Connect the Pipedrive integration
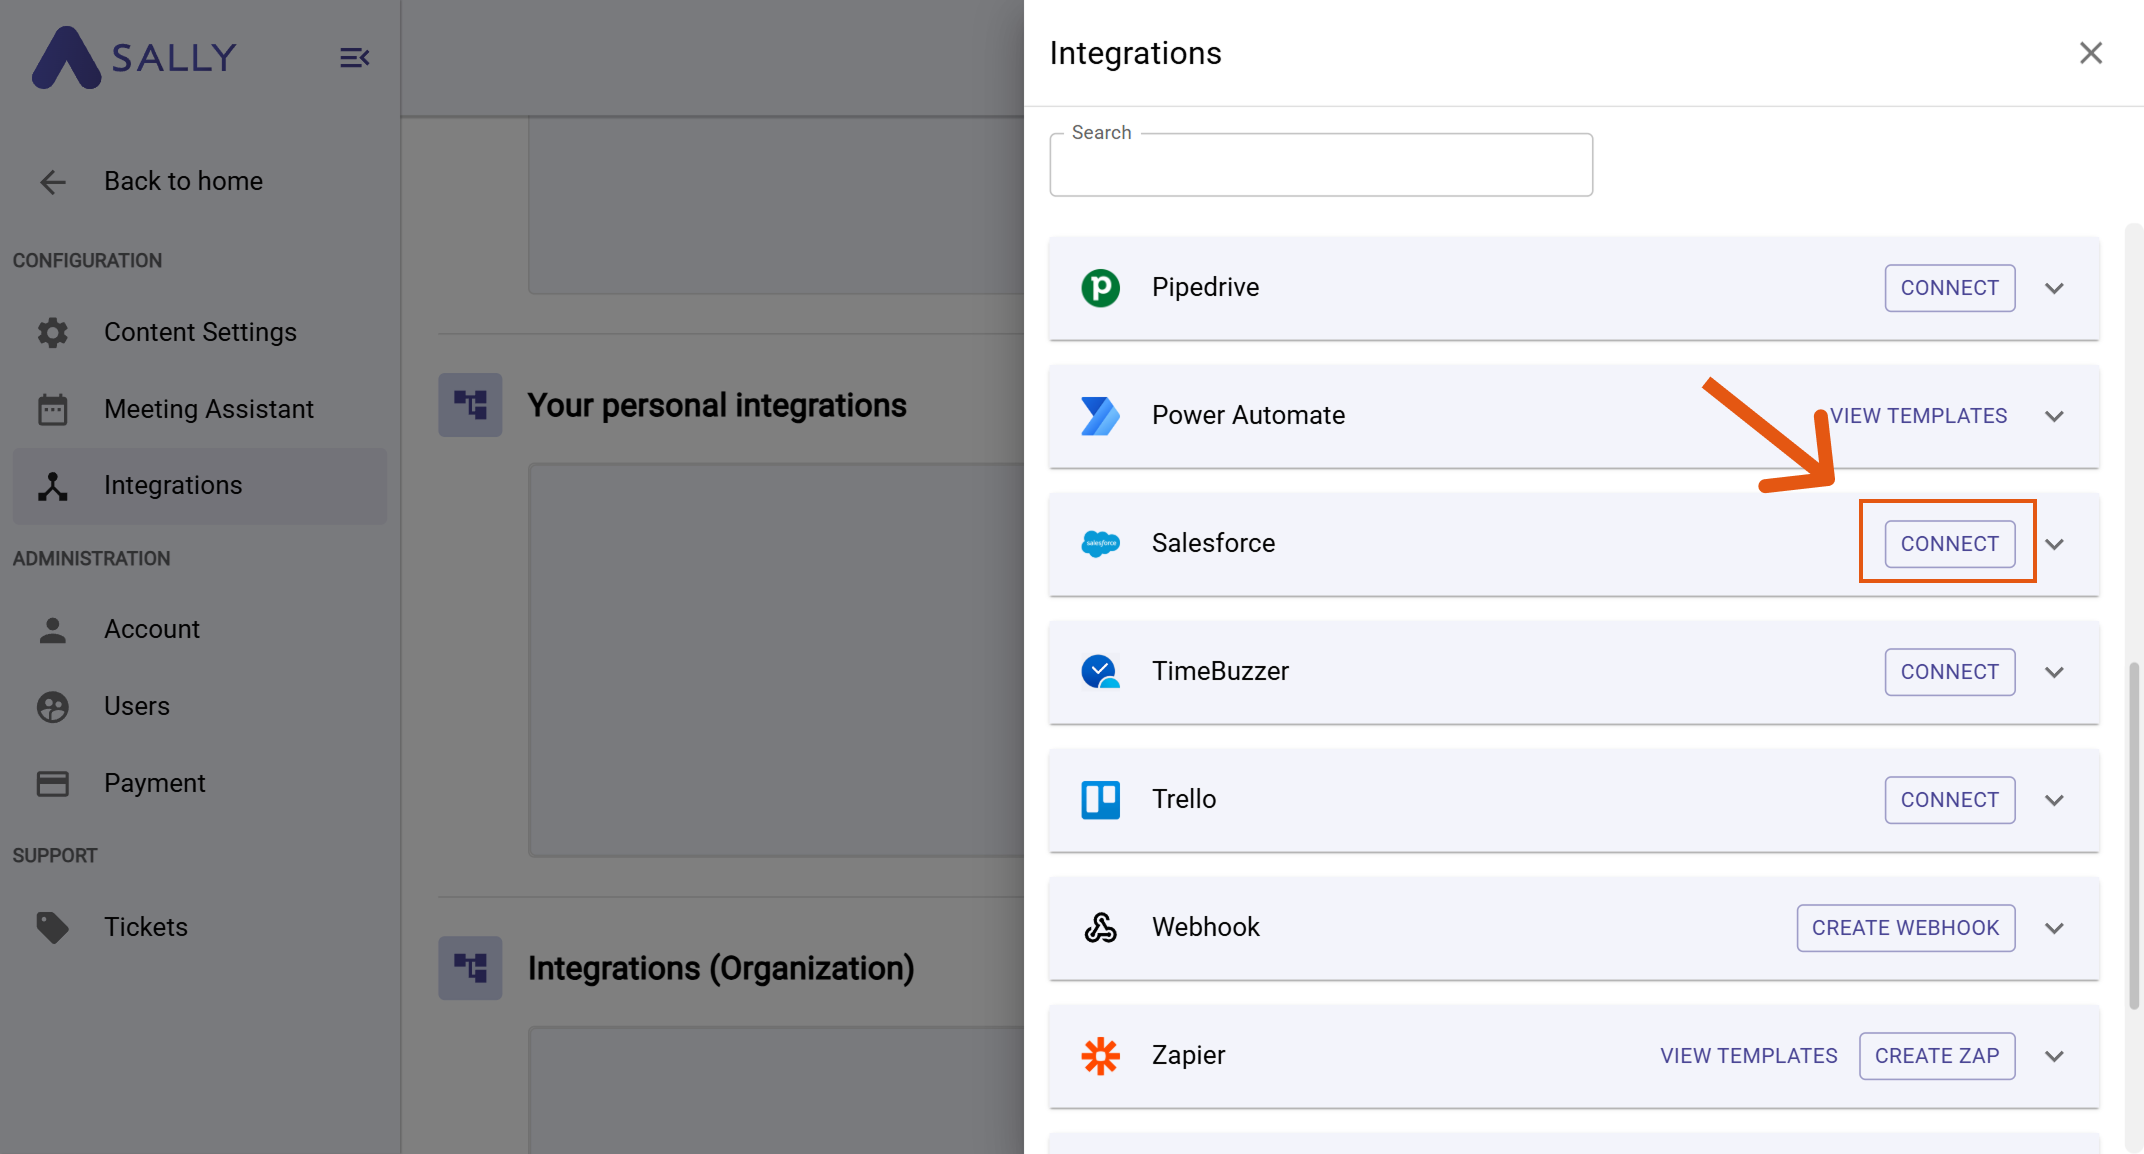This screenshot has width=2144, height=1154. (1949, 288)
